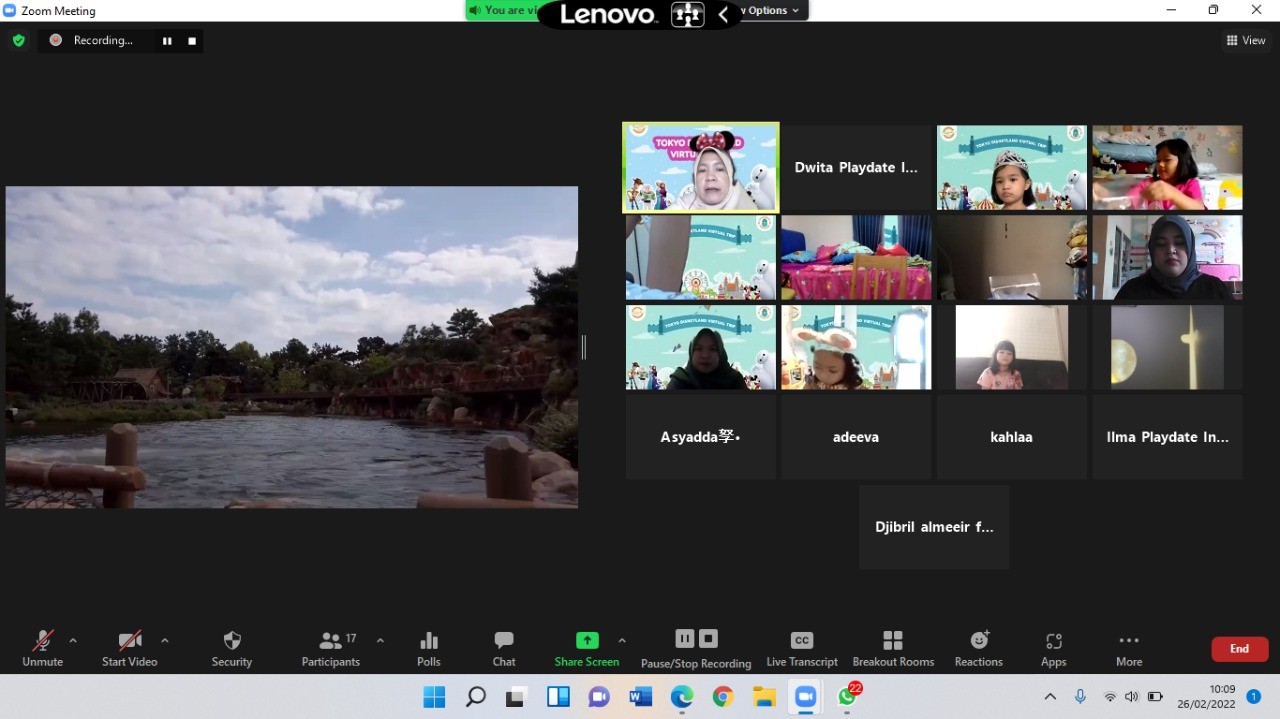Image resolution: width=1280 pixels, height=719 pixels.
Task: Click the speaker volume tray icon
Action: pyautogui.click(x=1132, y=696)
